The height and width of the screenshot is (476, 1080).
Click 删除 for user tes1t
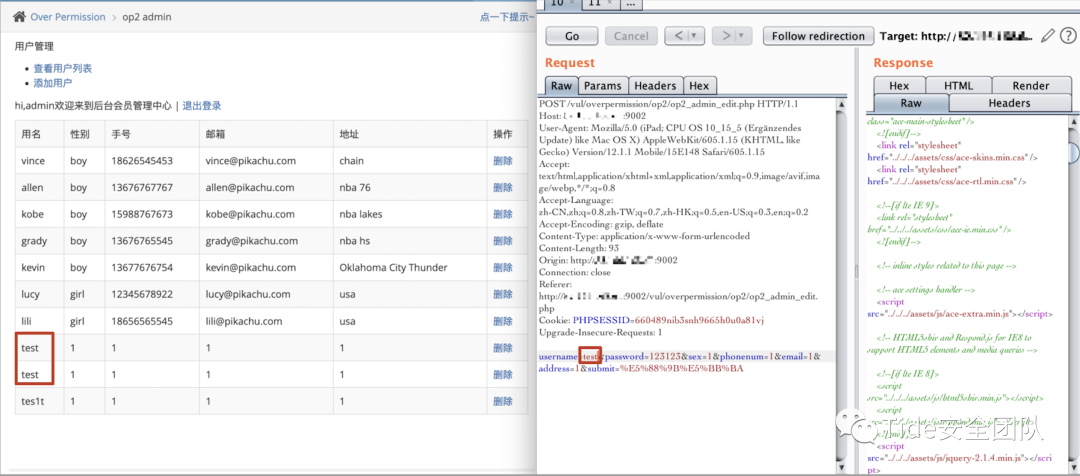point(503,401)
